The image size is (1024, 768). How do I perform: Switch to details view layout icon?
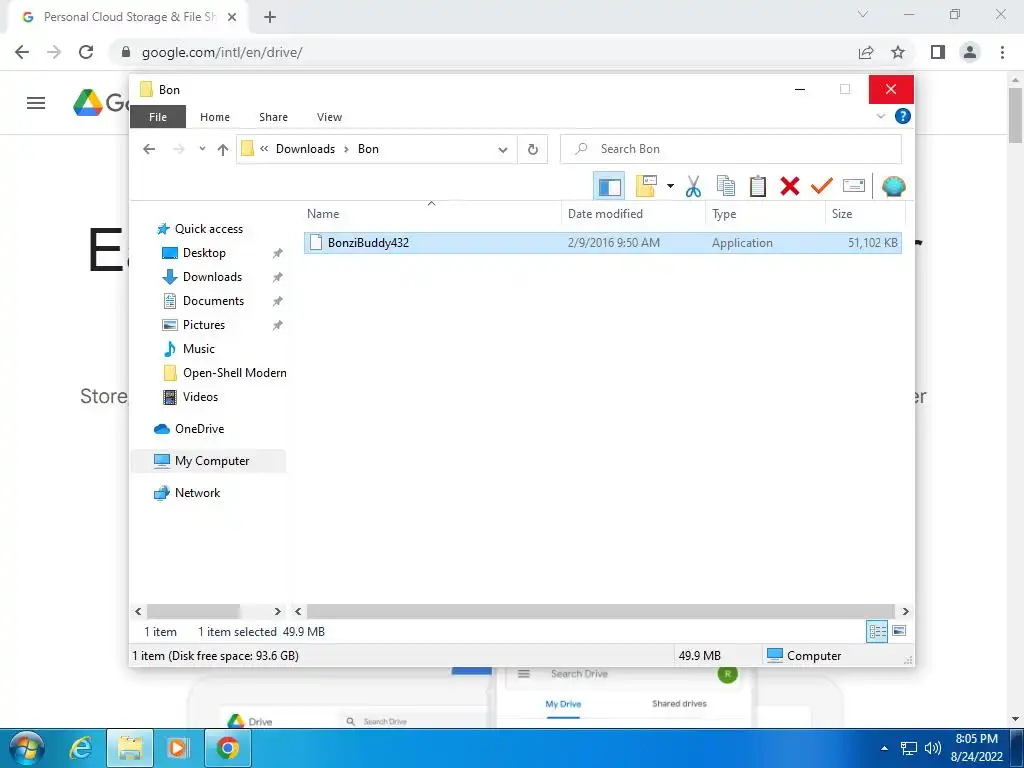877,632
